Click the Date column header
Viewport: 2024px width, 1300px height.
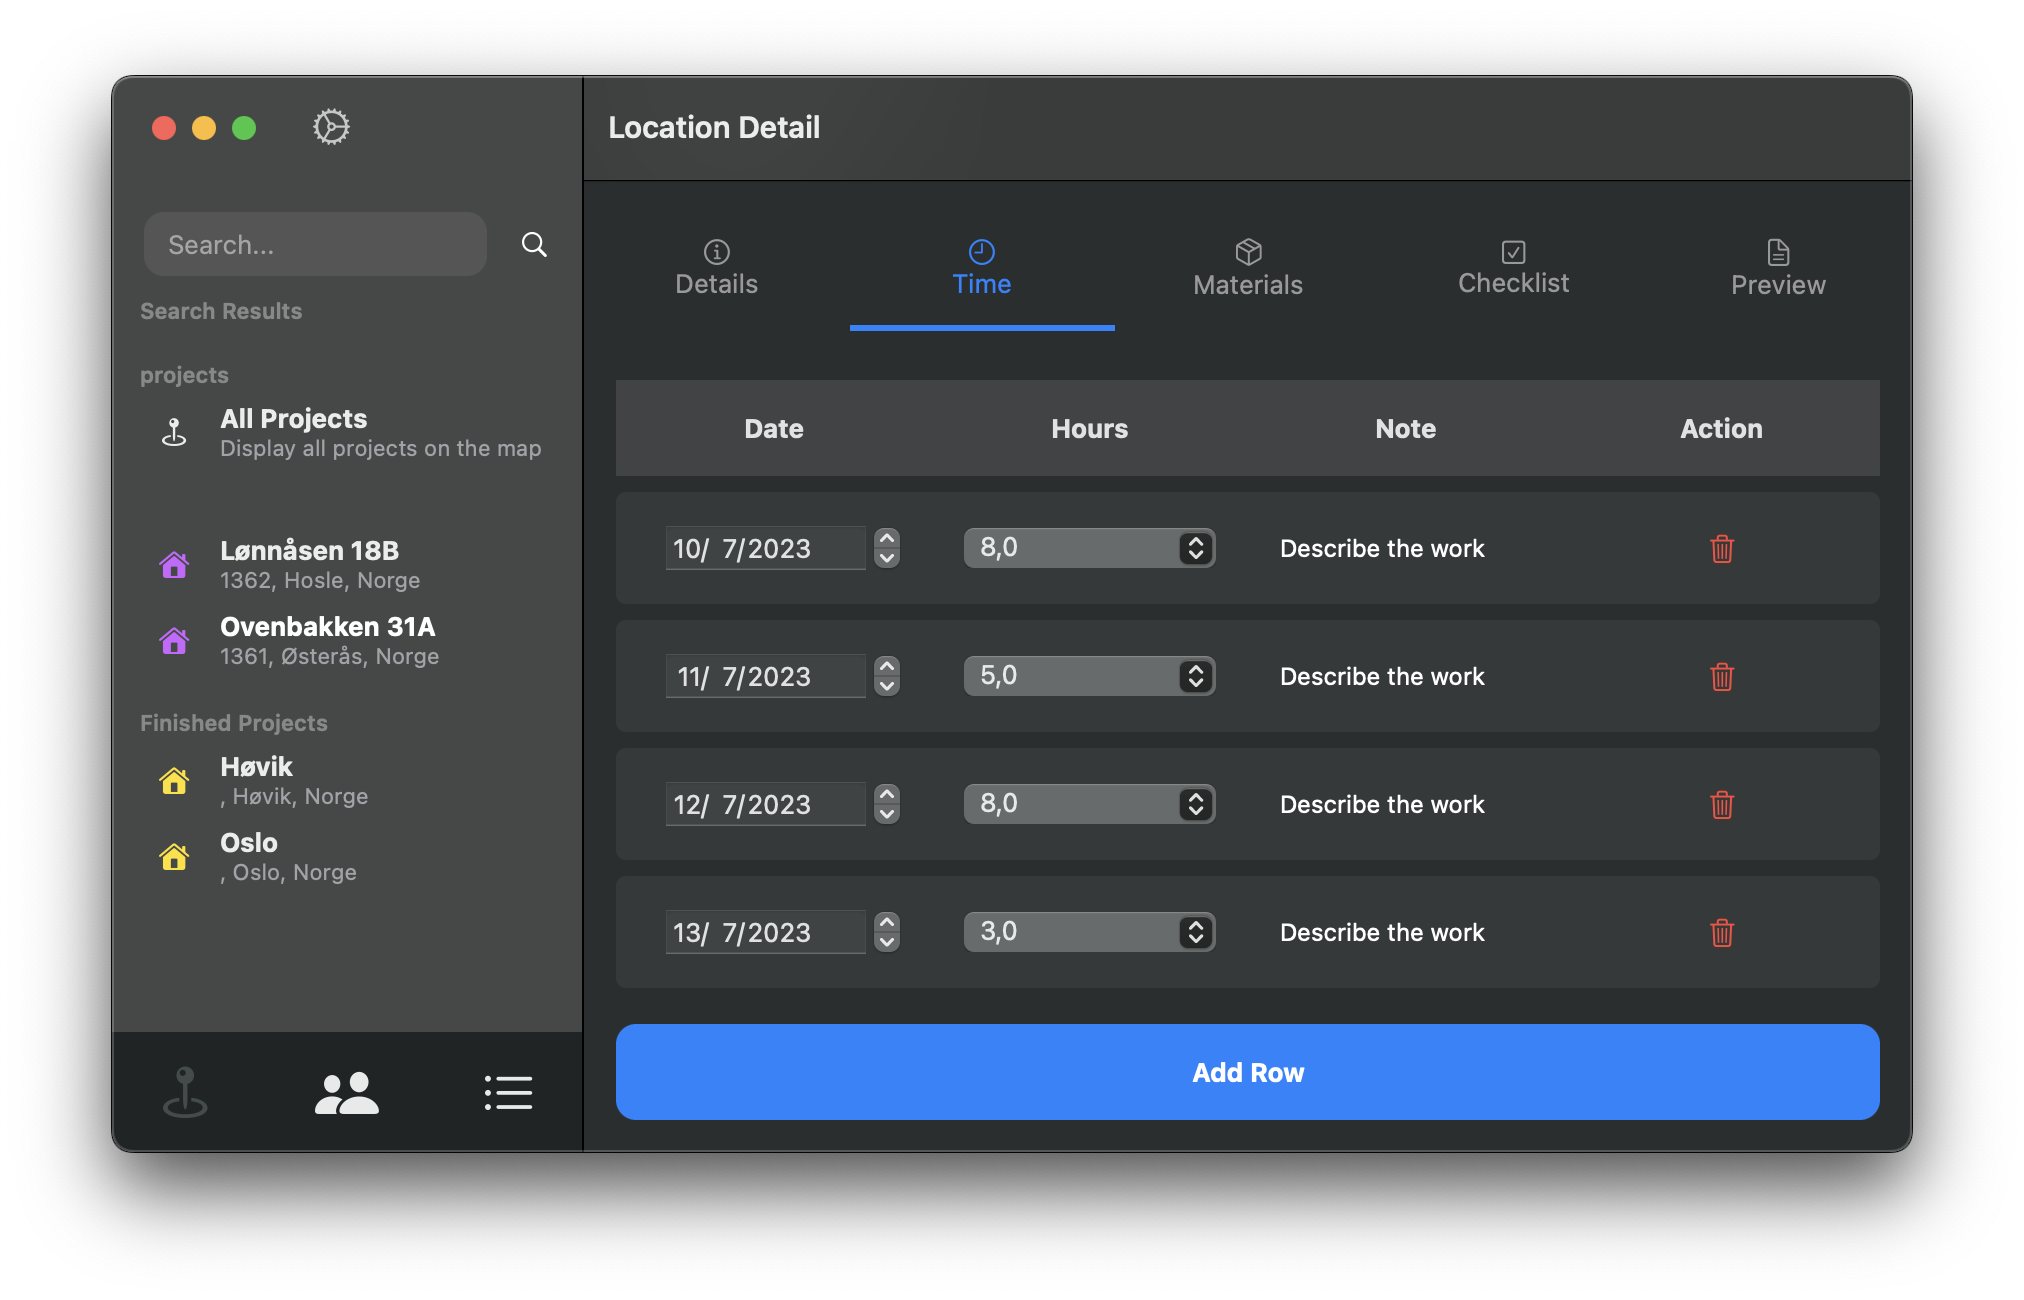pos(773,428)
